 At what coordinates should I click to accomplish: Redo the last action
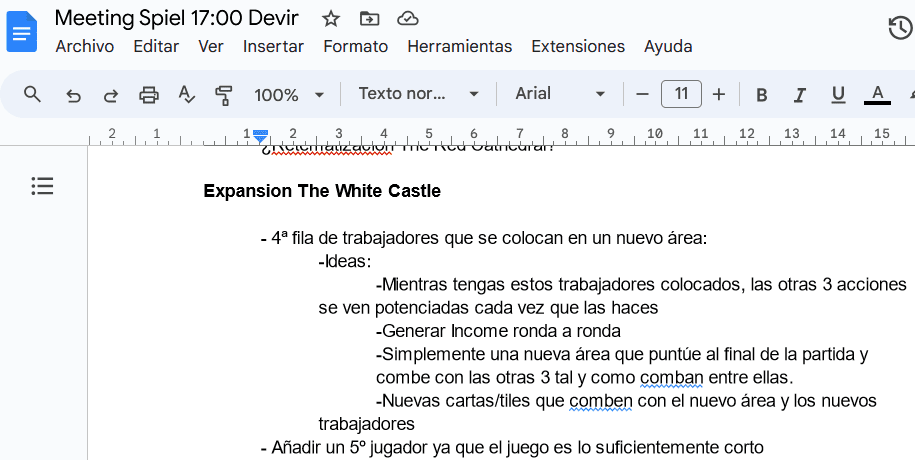[111, 95]
